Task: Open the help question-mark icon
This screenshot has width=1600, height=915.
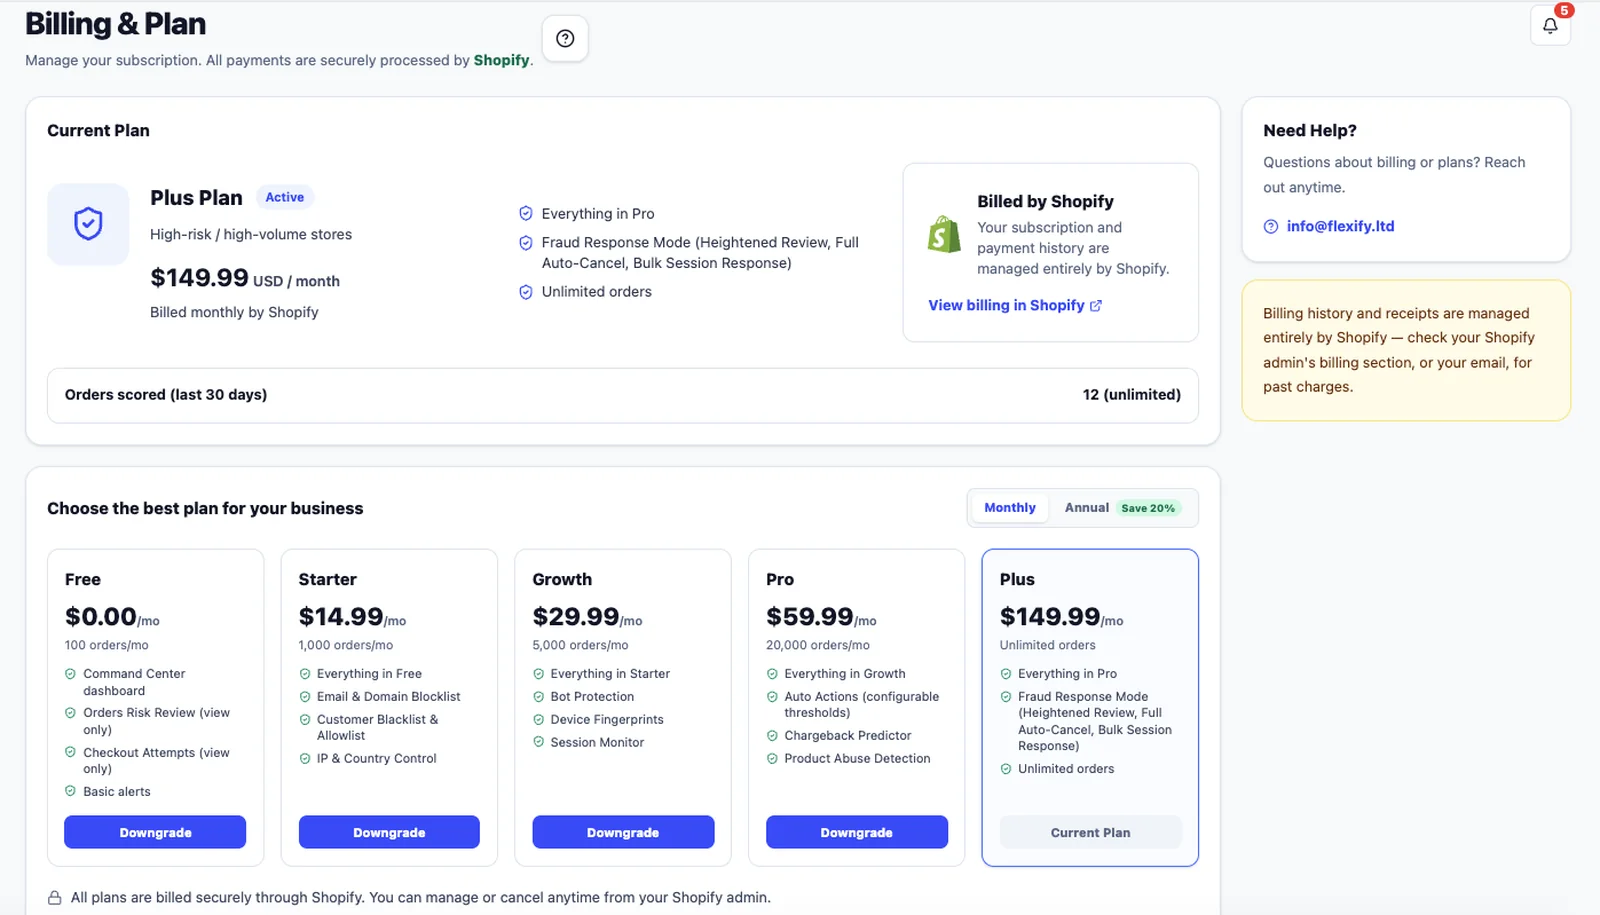Action: pos(565,39)
